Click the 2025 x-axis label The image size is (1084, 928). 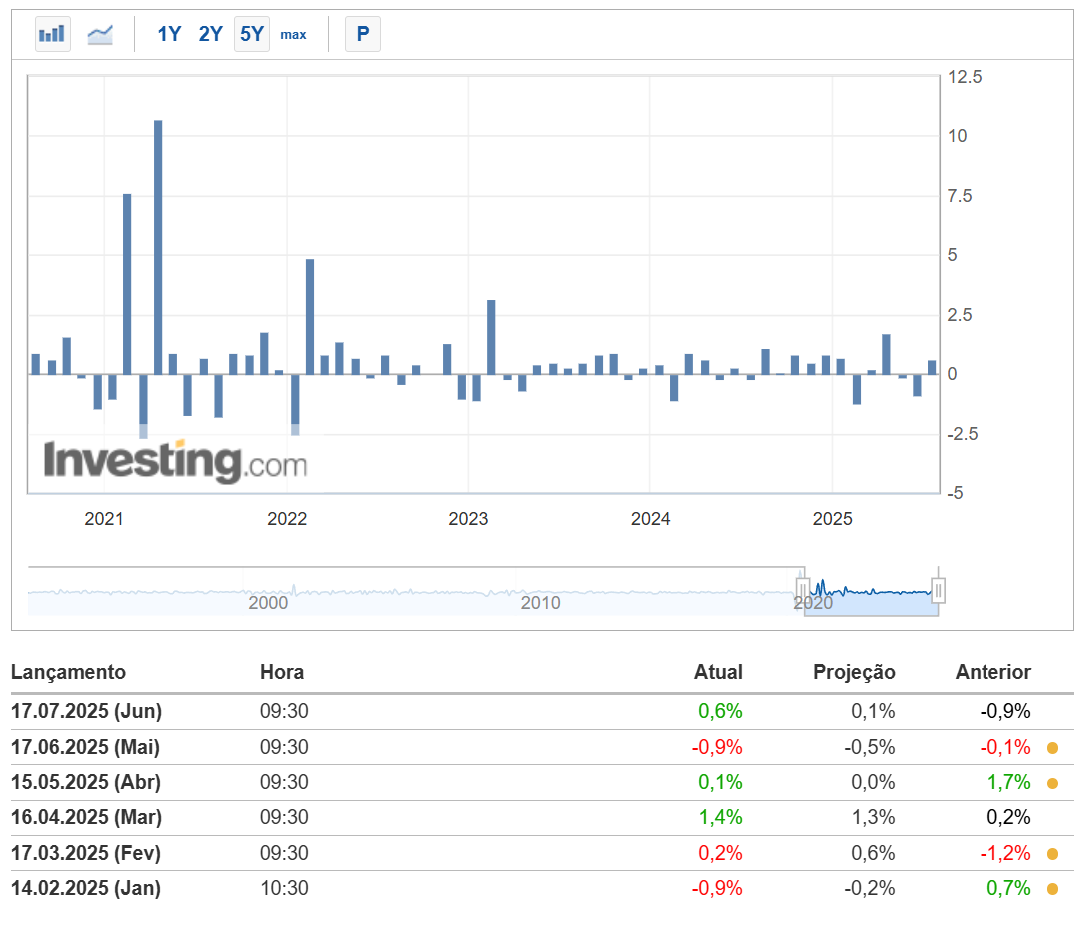pyautogui.click(x=832, y=519)
